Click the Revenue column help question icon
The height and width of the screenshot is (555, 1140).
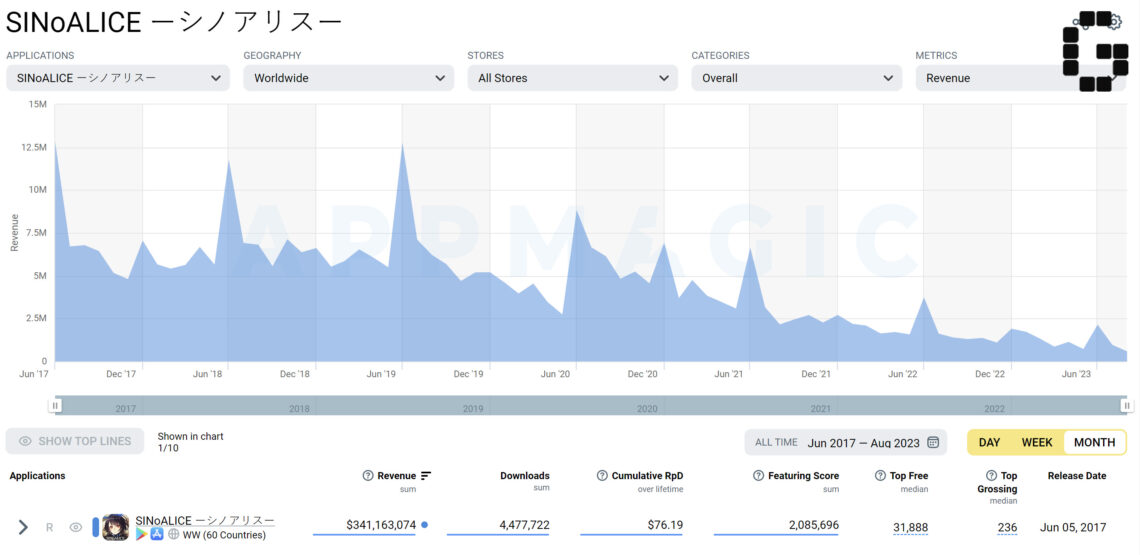coord(368,476)
